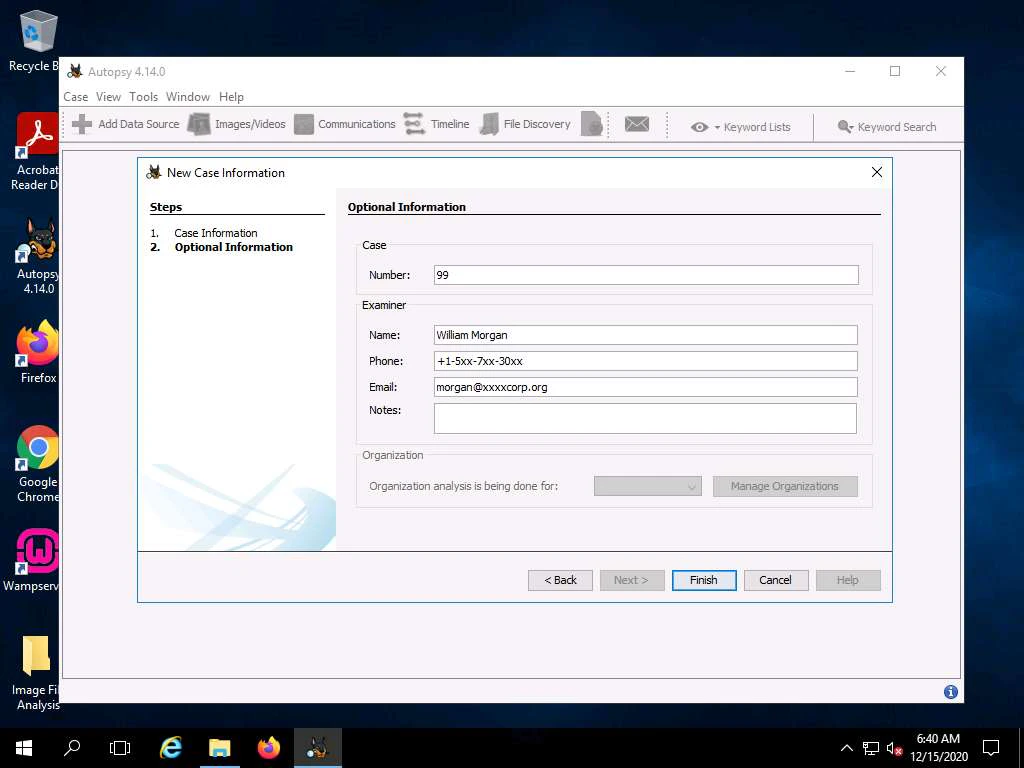This screenshot has width=1024, height=768.
Task: Click Autopsy icon in the taskbar
Action: point(317,748)
